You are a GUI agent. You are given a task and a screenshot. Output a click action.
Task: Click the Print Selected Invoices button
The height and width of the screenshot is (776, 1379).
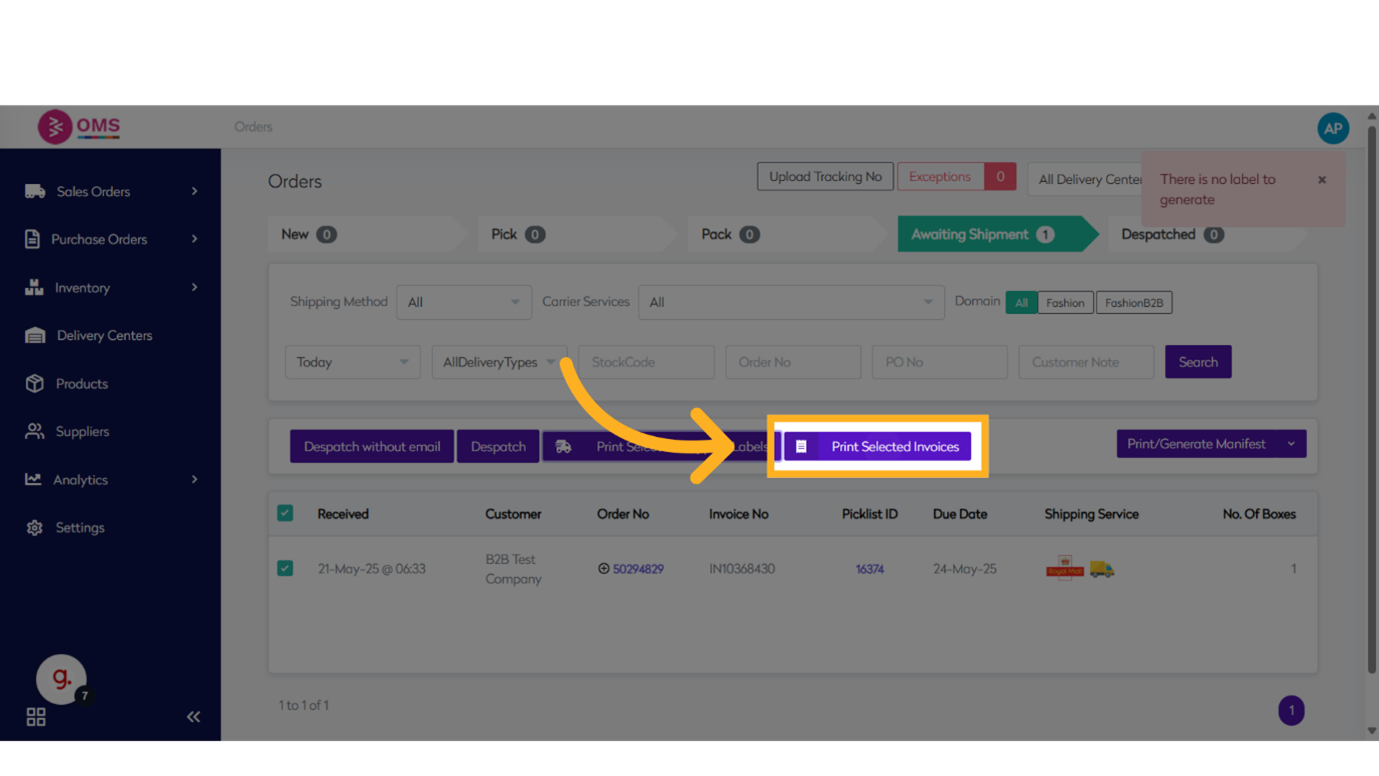click(x=877, y=447)
